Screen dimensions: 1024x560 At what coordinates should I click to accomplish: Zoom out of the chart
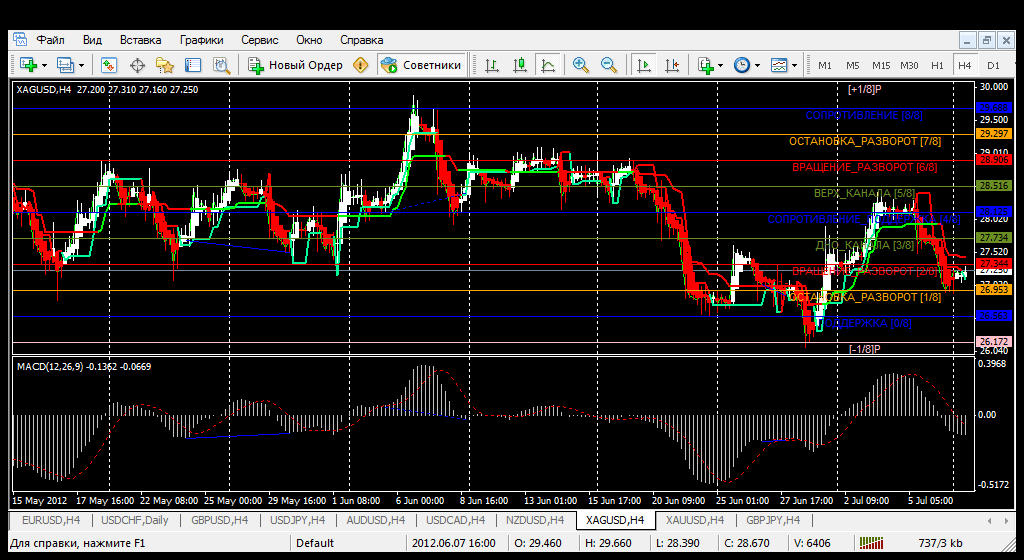pos(608,65)
